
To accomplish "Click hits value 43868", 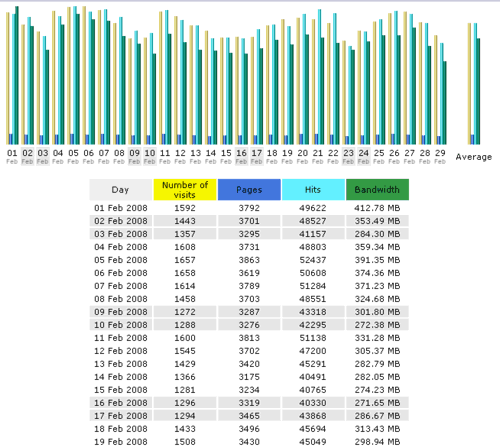I will click(313, 416).
